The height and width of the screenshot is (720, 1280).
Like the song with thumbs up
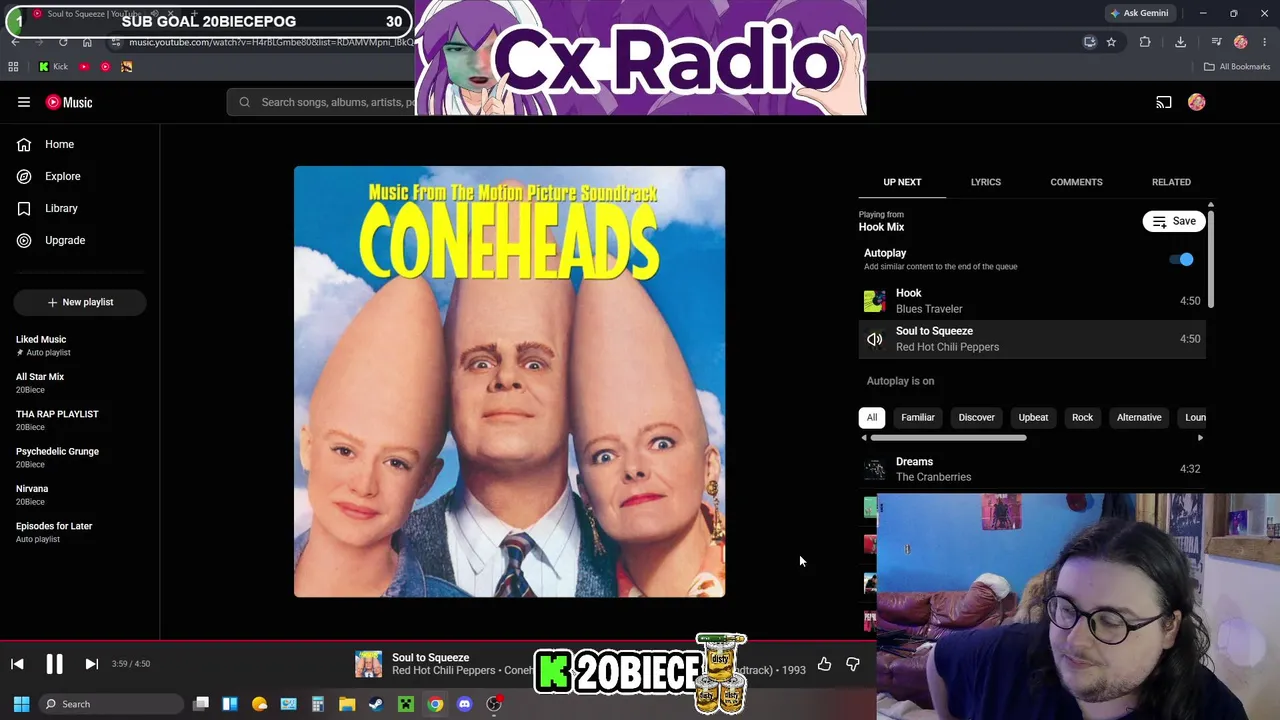(x=824, y=664)
